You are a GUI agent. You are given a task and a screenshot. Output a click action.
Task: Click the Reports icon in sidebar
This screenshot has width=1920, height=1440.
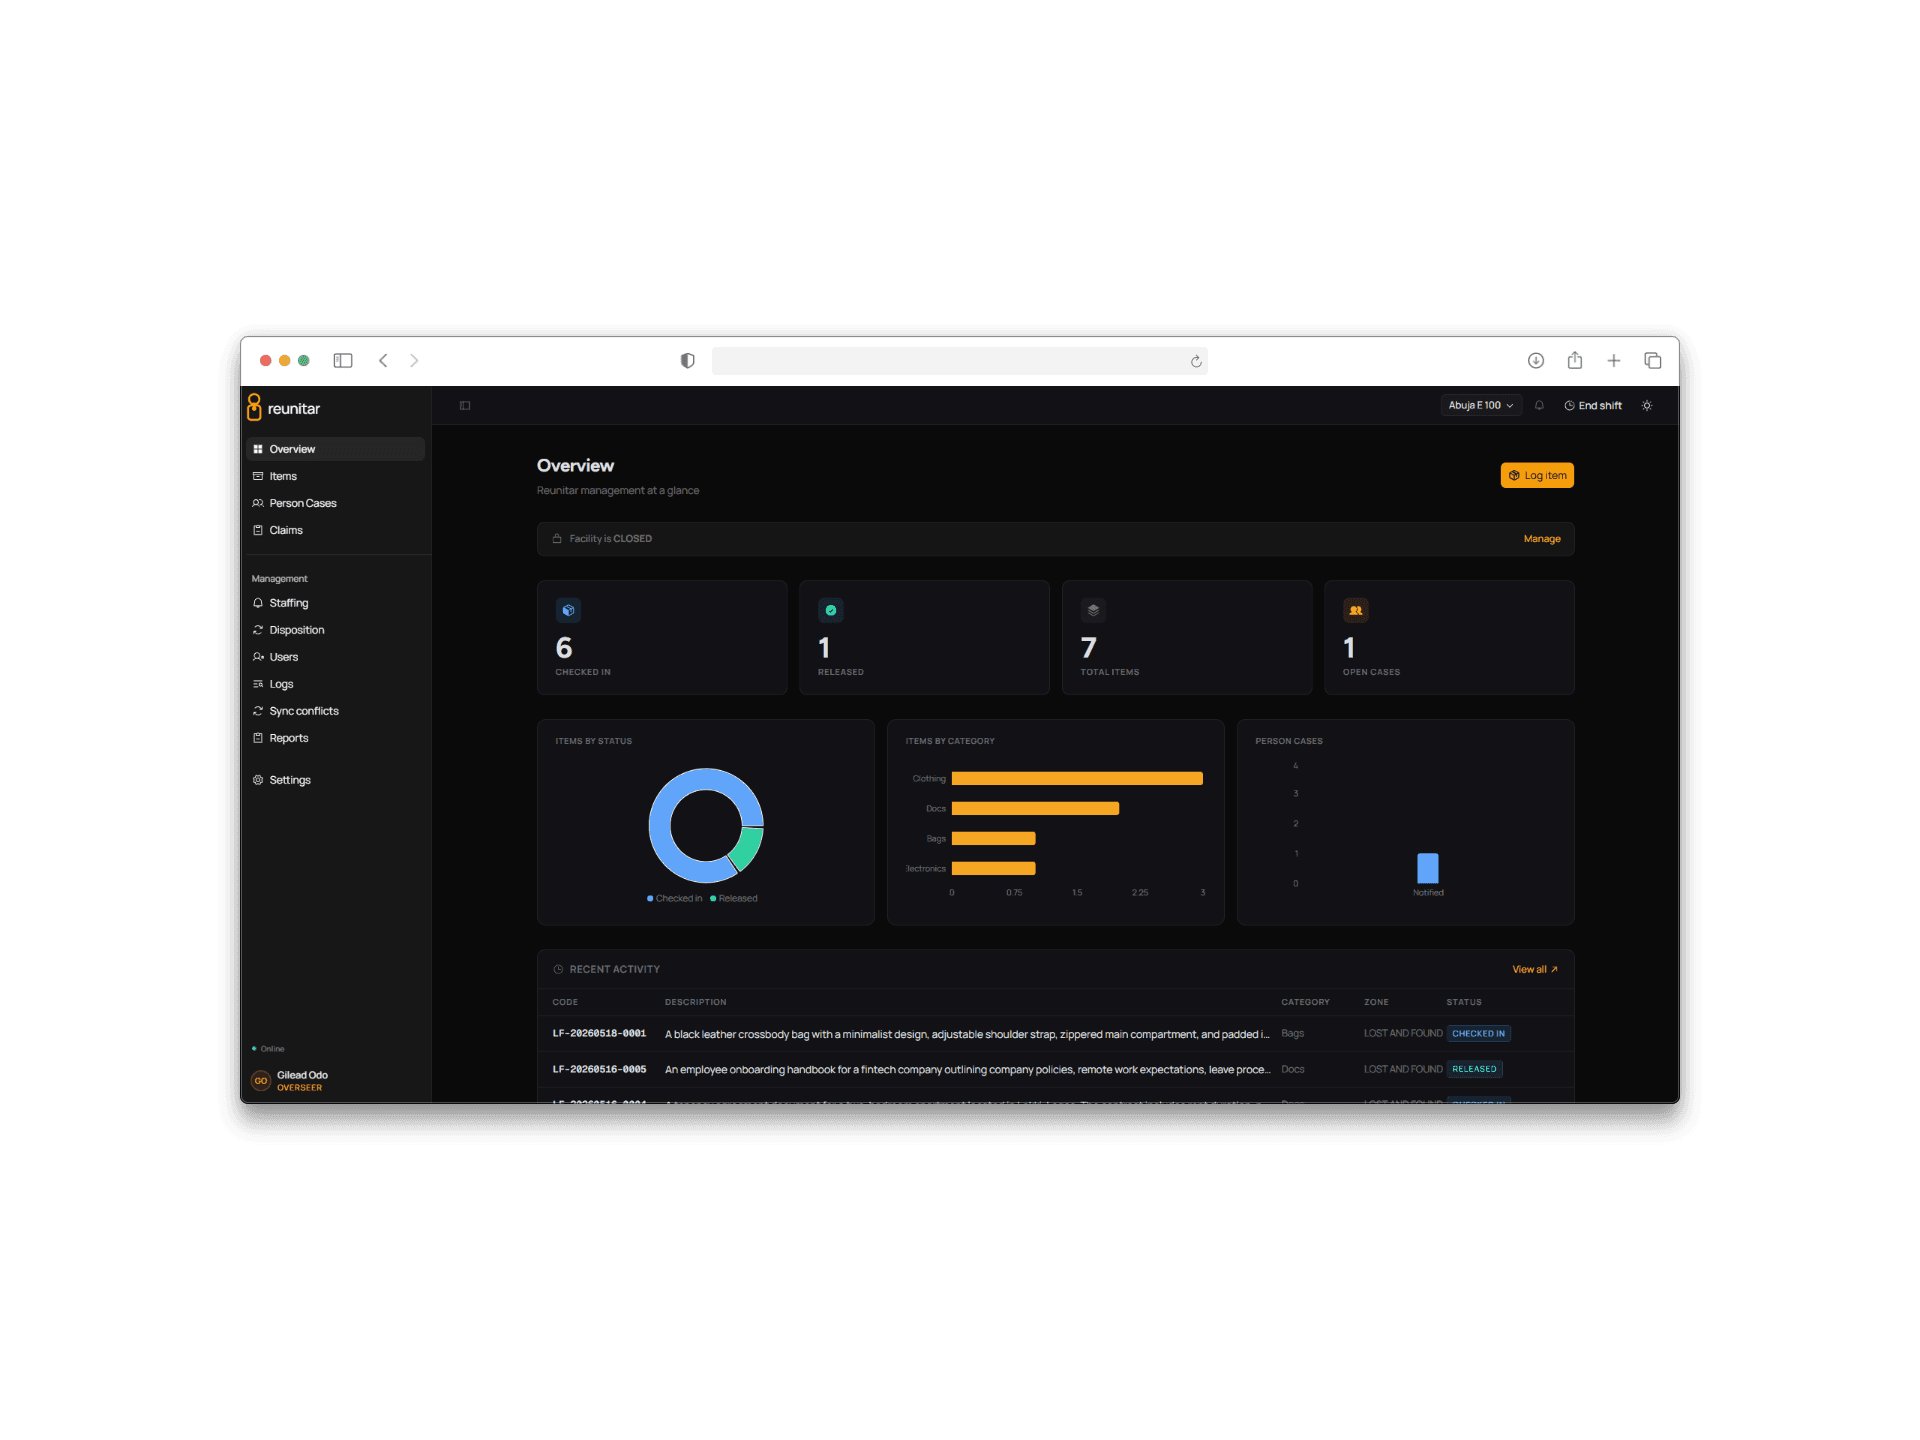pos(258,738)
